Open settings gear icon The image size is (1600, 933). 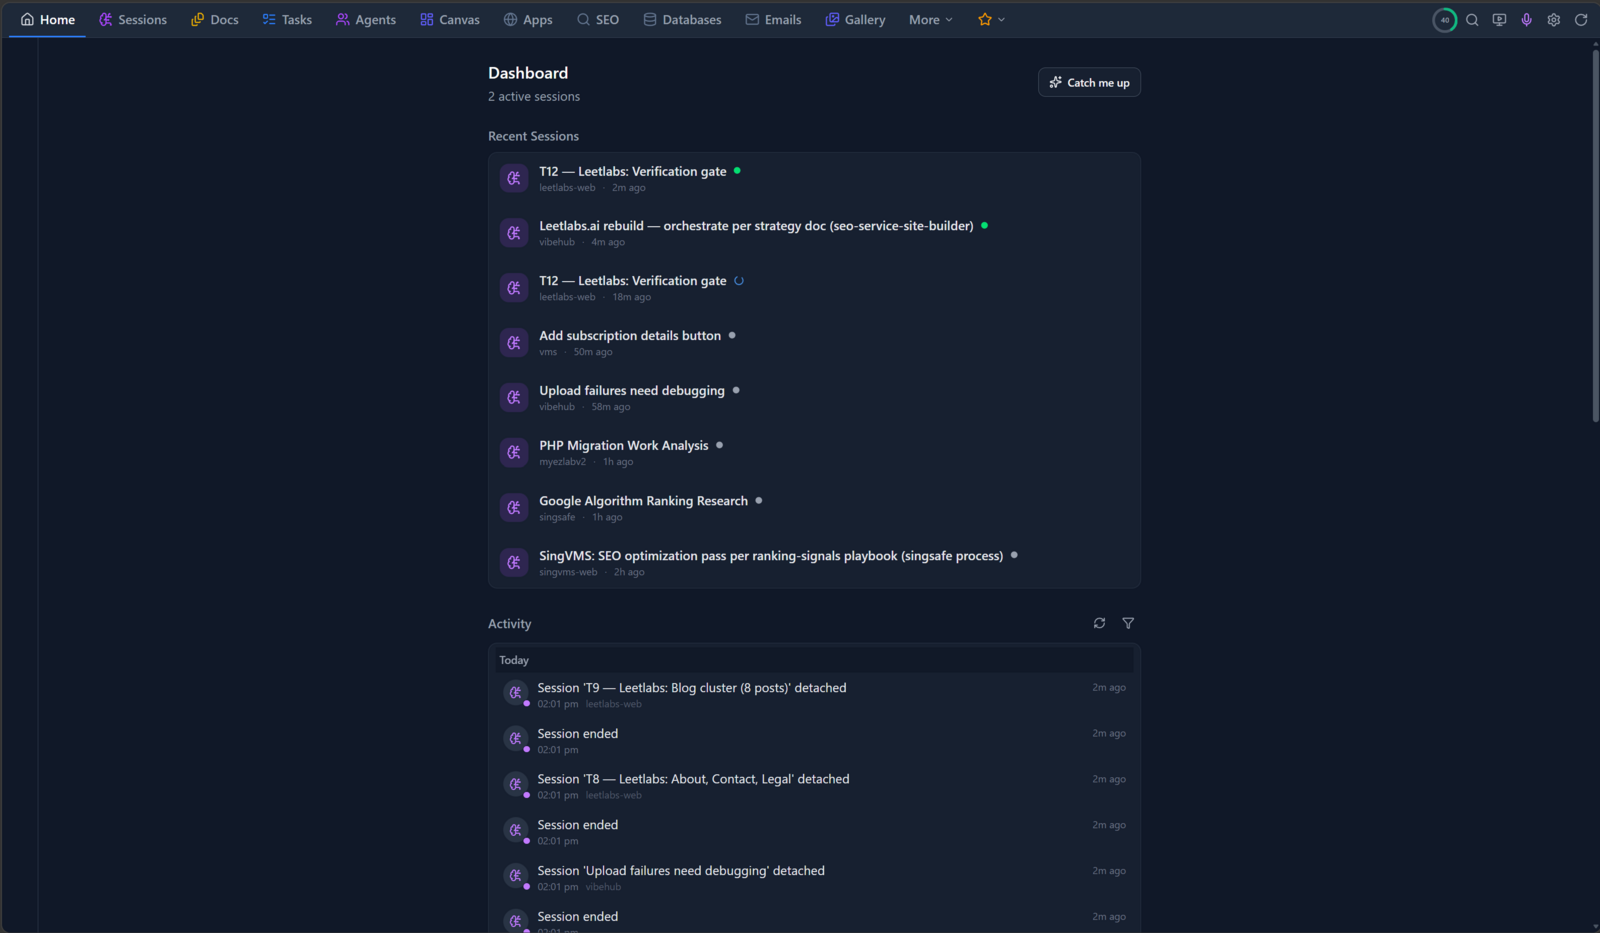coord(1553,19)
